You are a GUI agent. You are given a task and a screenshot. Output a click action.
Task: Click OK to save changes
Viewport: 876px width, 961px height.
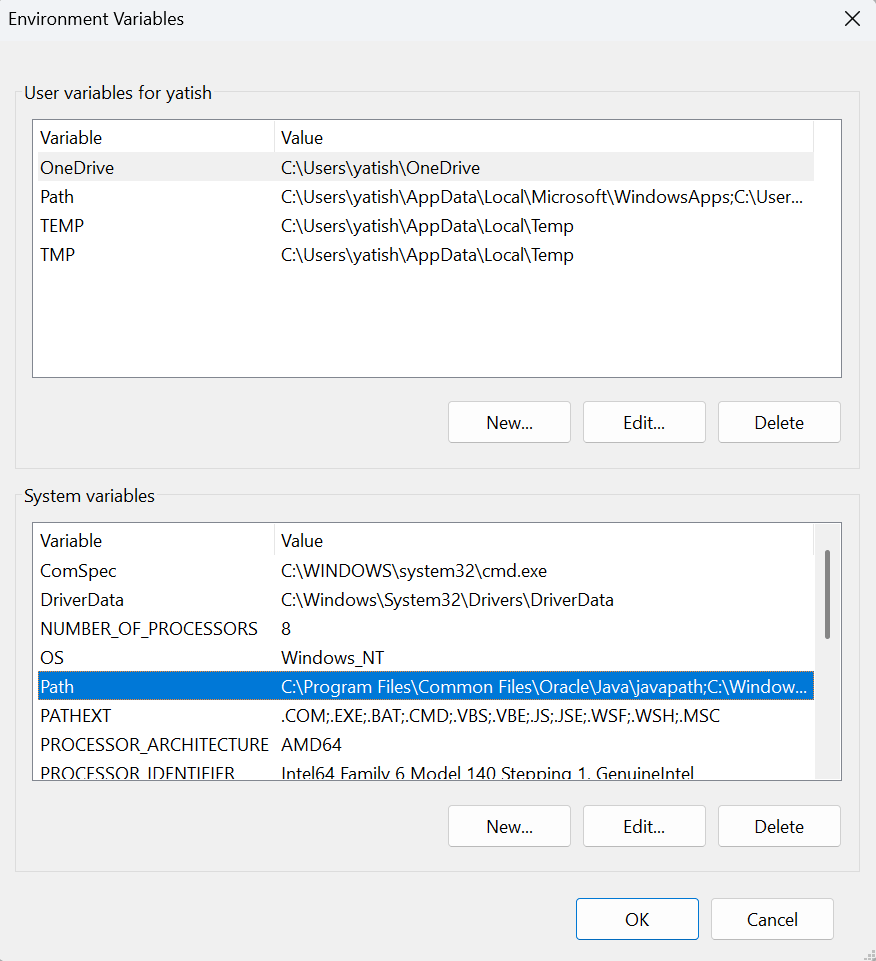click(637, 918)
